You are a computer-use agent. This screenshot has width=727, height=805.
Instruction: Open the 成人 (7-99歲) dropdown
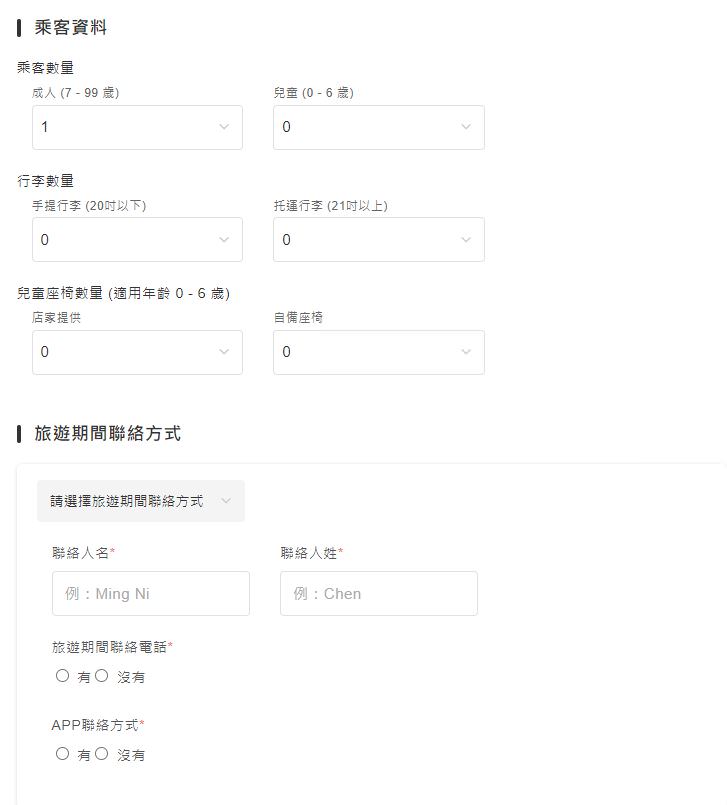(x=137, y=127)
